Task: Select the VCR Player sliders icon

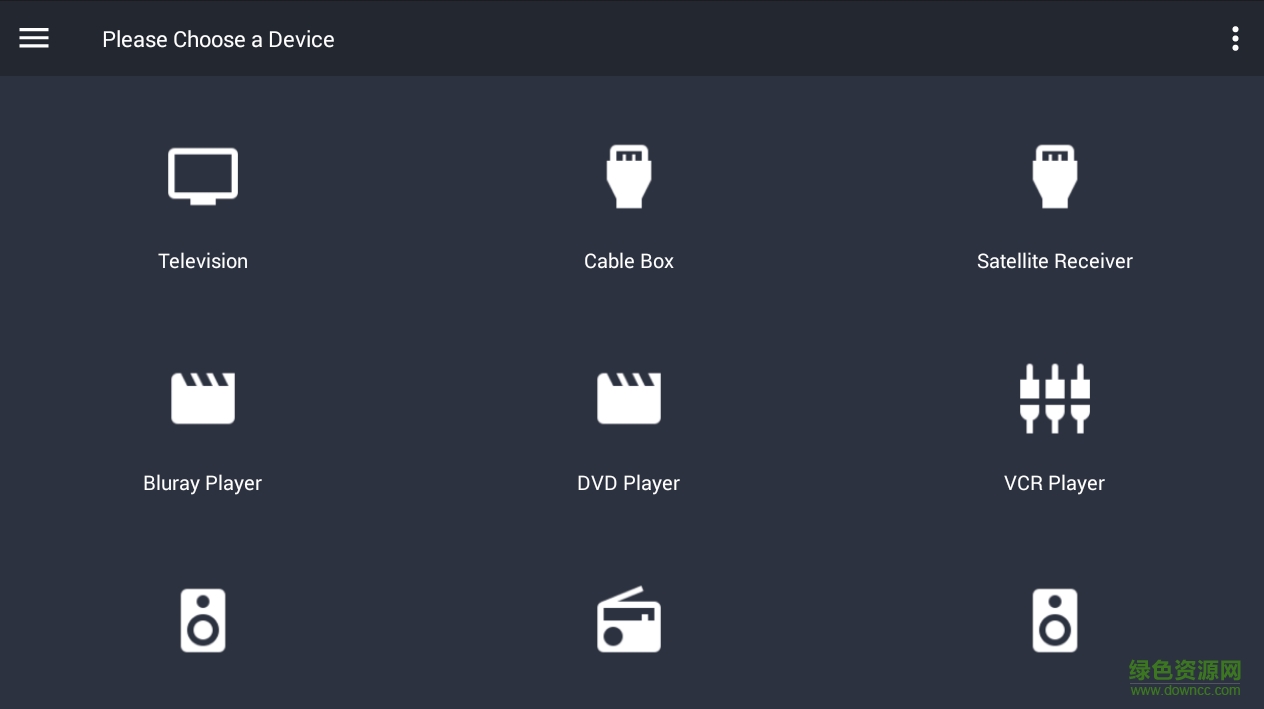Action: pos(1054,397)
